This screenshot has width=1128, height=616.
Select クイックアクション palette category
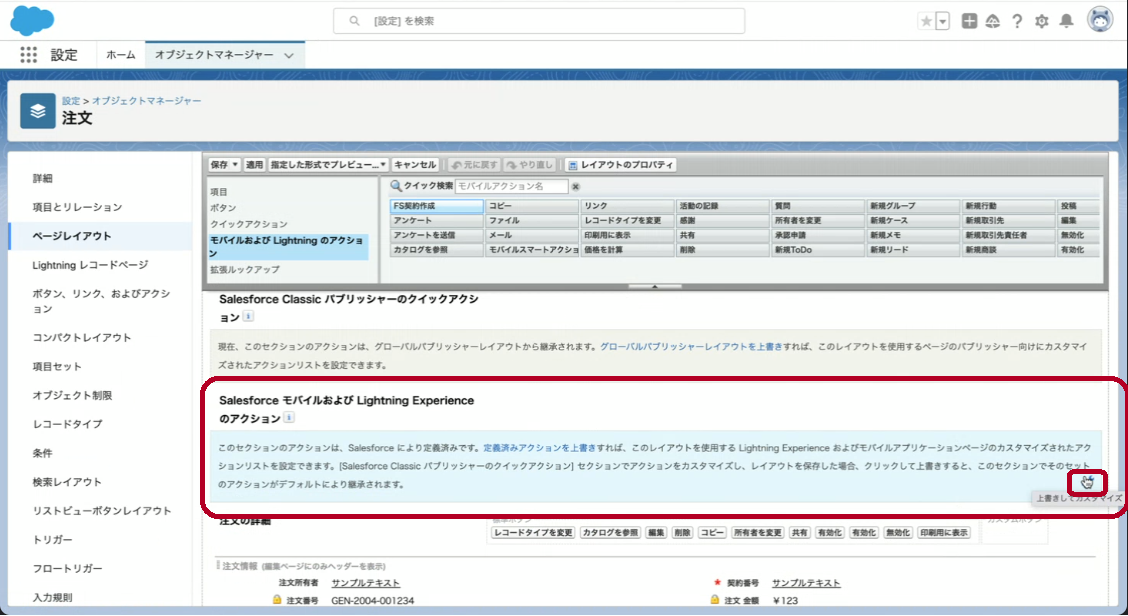coord(249,225)
